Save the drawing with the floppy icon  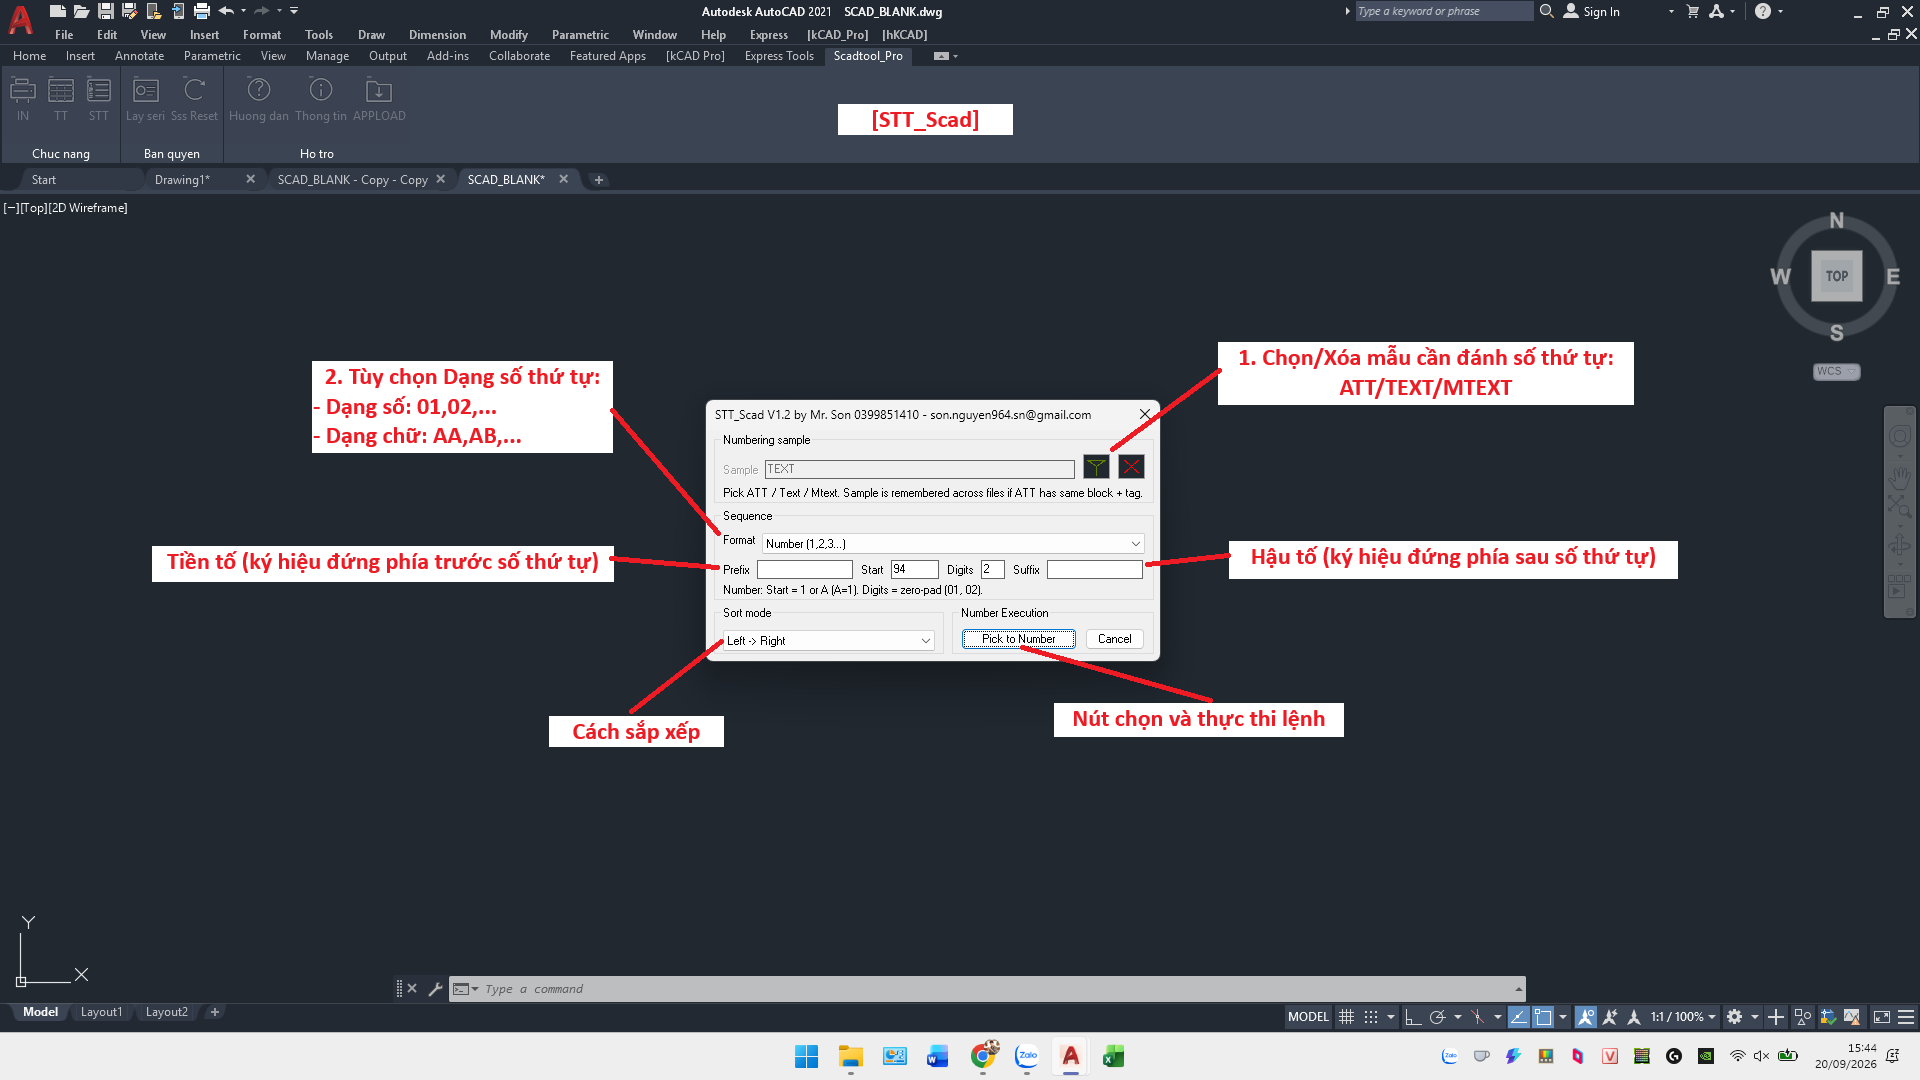point(106,11)
